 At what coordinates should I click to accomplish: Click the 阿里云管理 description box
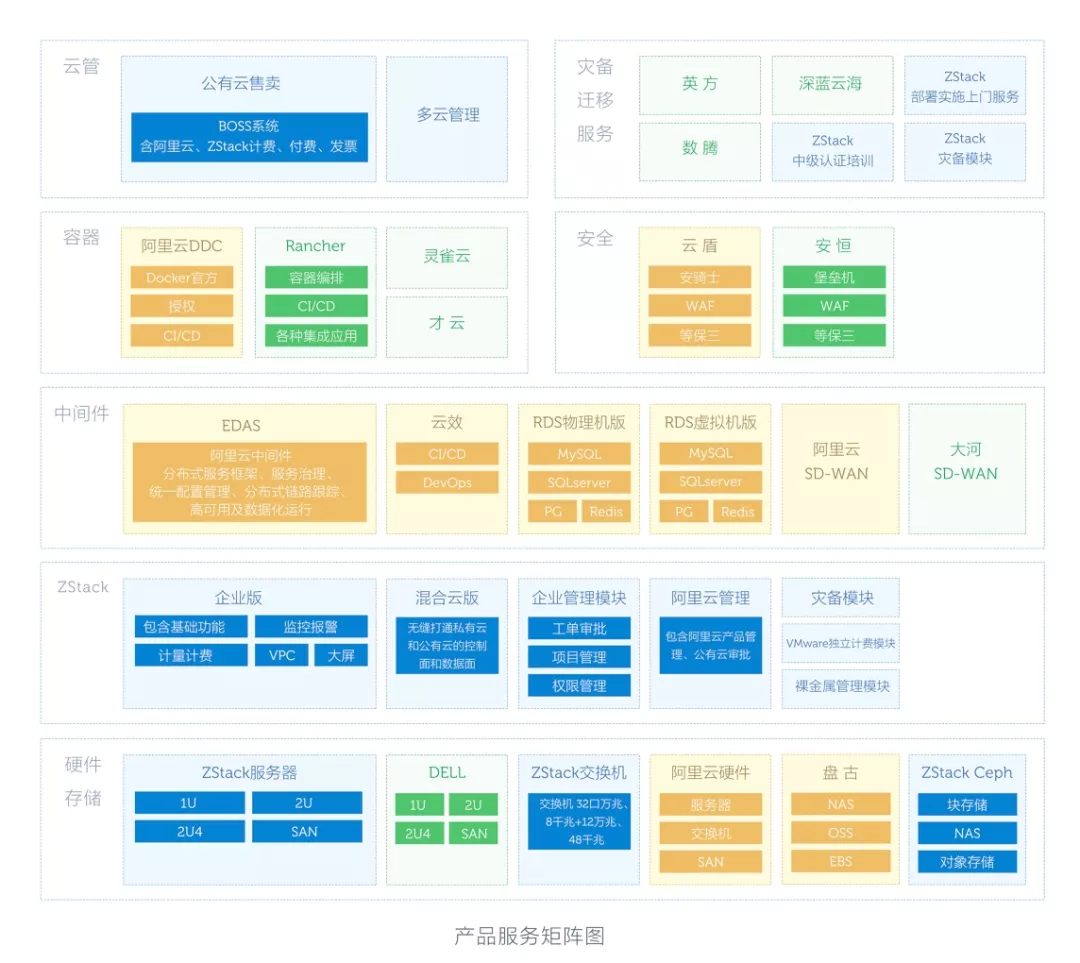[711, 645]
